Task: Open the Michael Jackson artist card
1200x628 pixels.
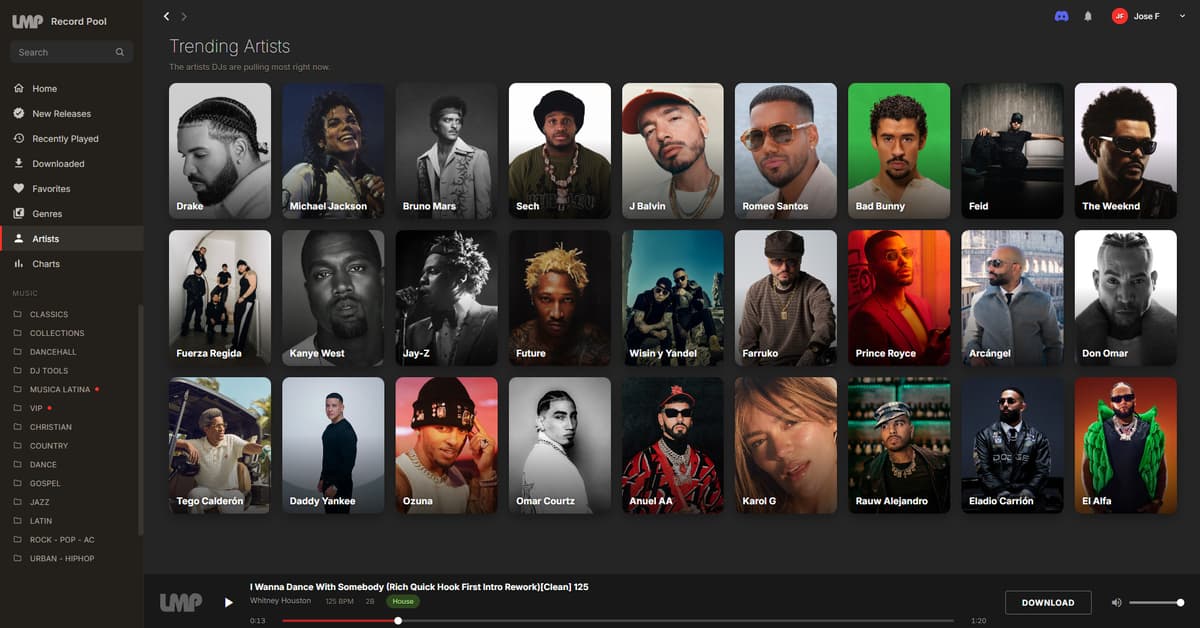Action: coord(333,151)
